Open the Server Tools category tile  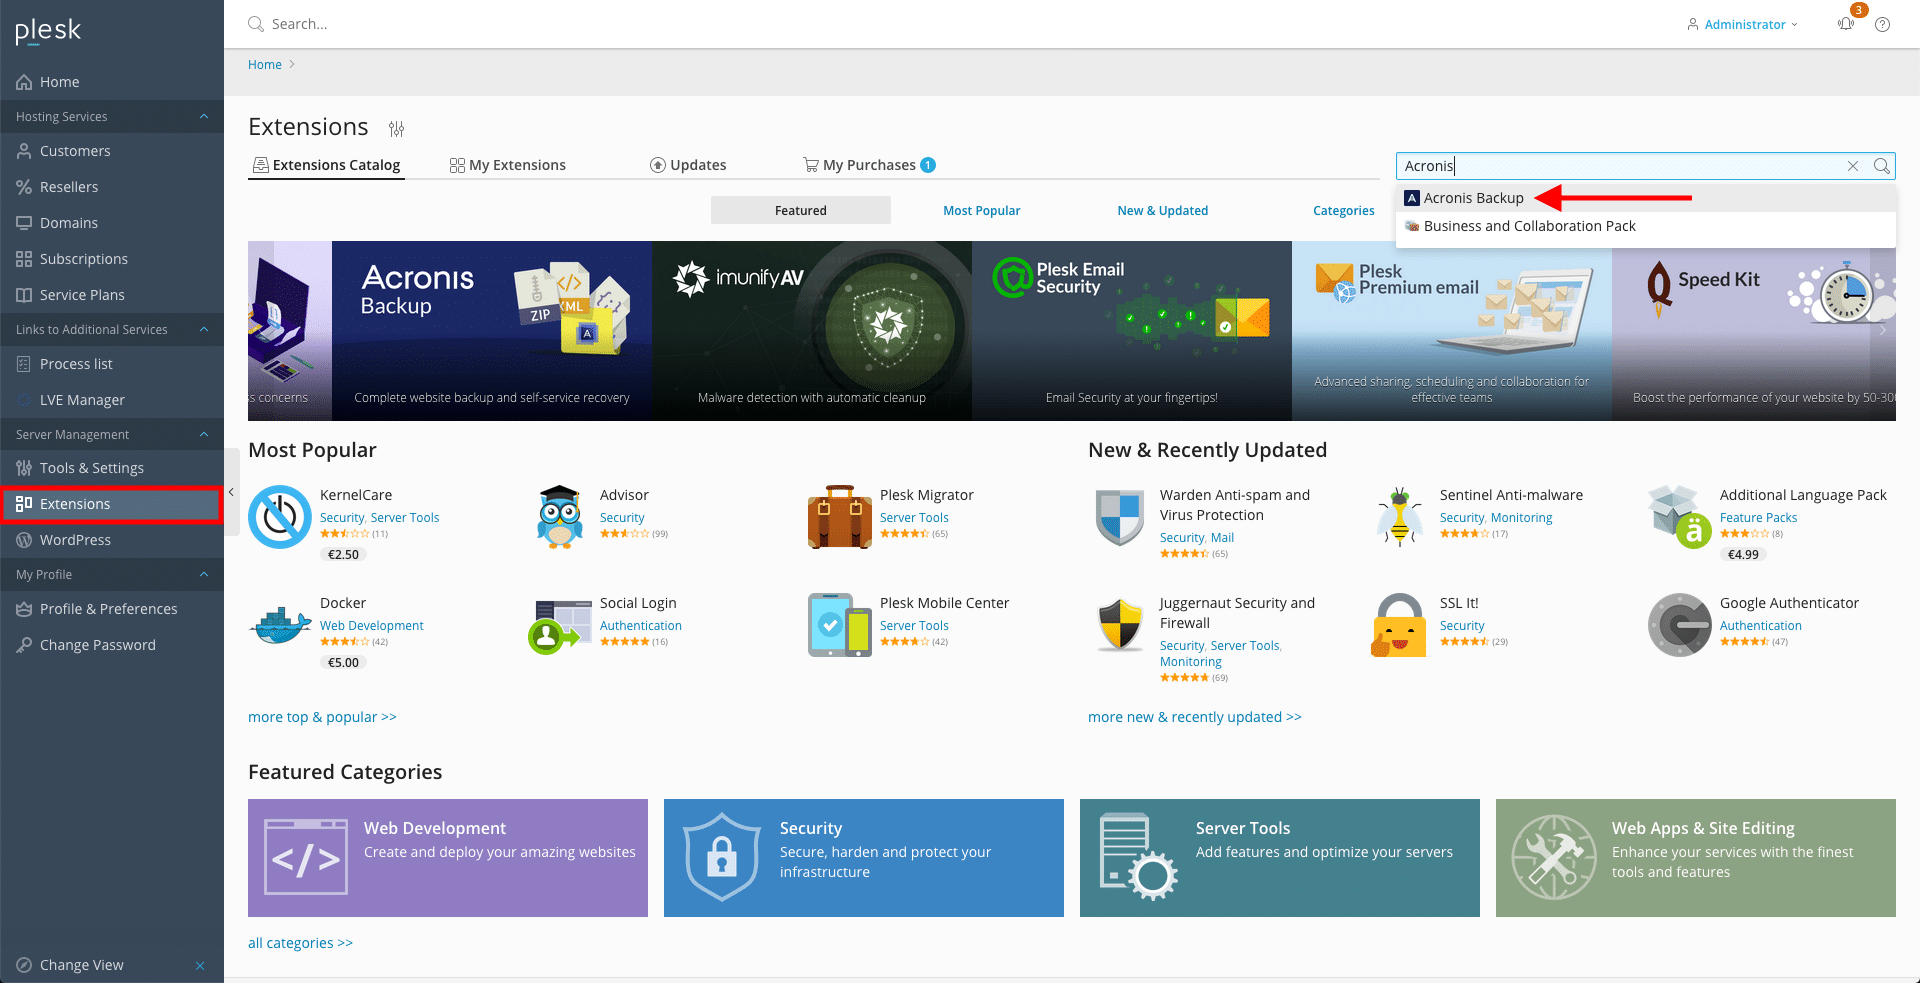(1280, 858)
